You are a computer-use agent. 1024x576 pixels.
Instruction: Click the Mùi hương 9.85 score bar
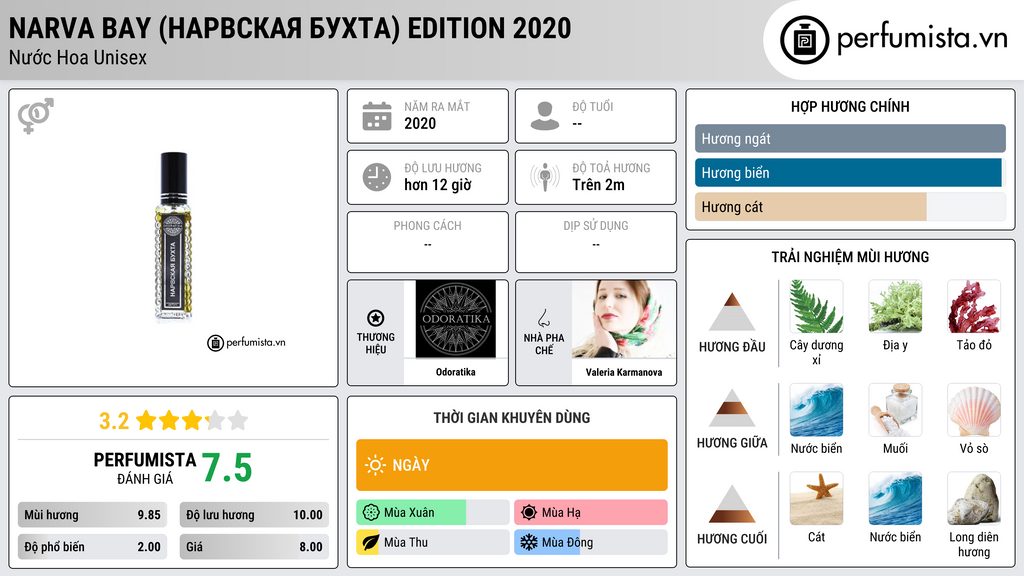[92, 515]
